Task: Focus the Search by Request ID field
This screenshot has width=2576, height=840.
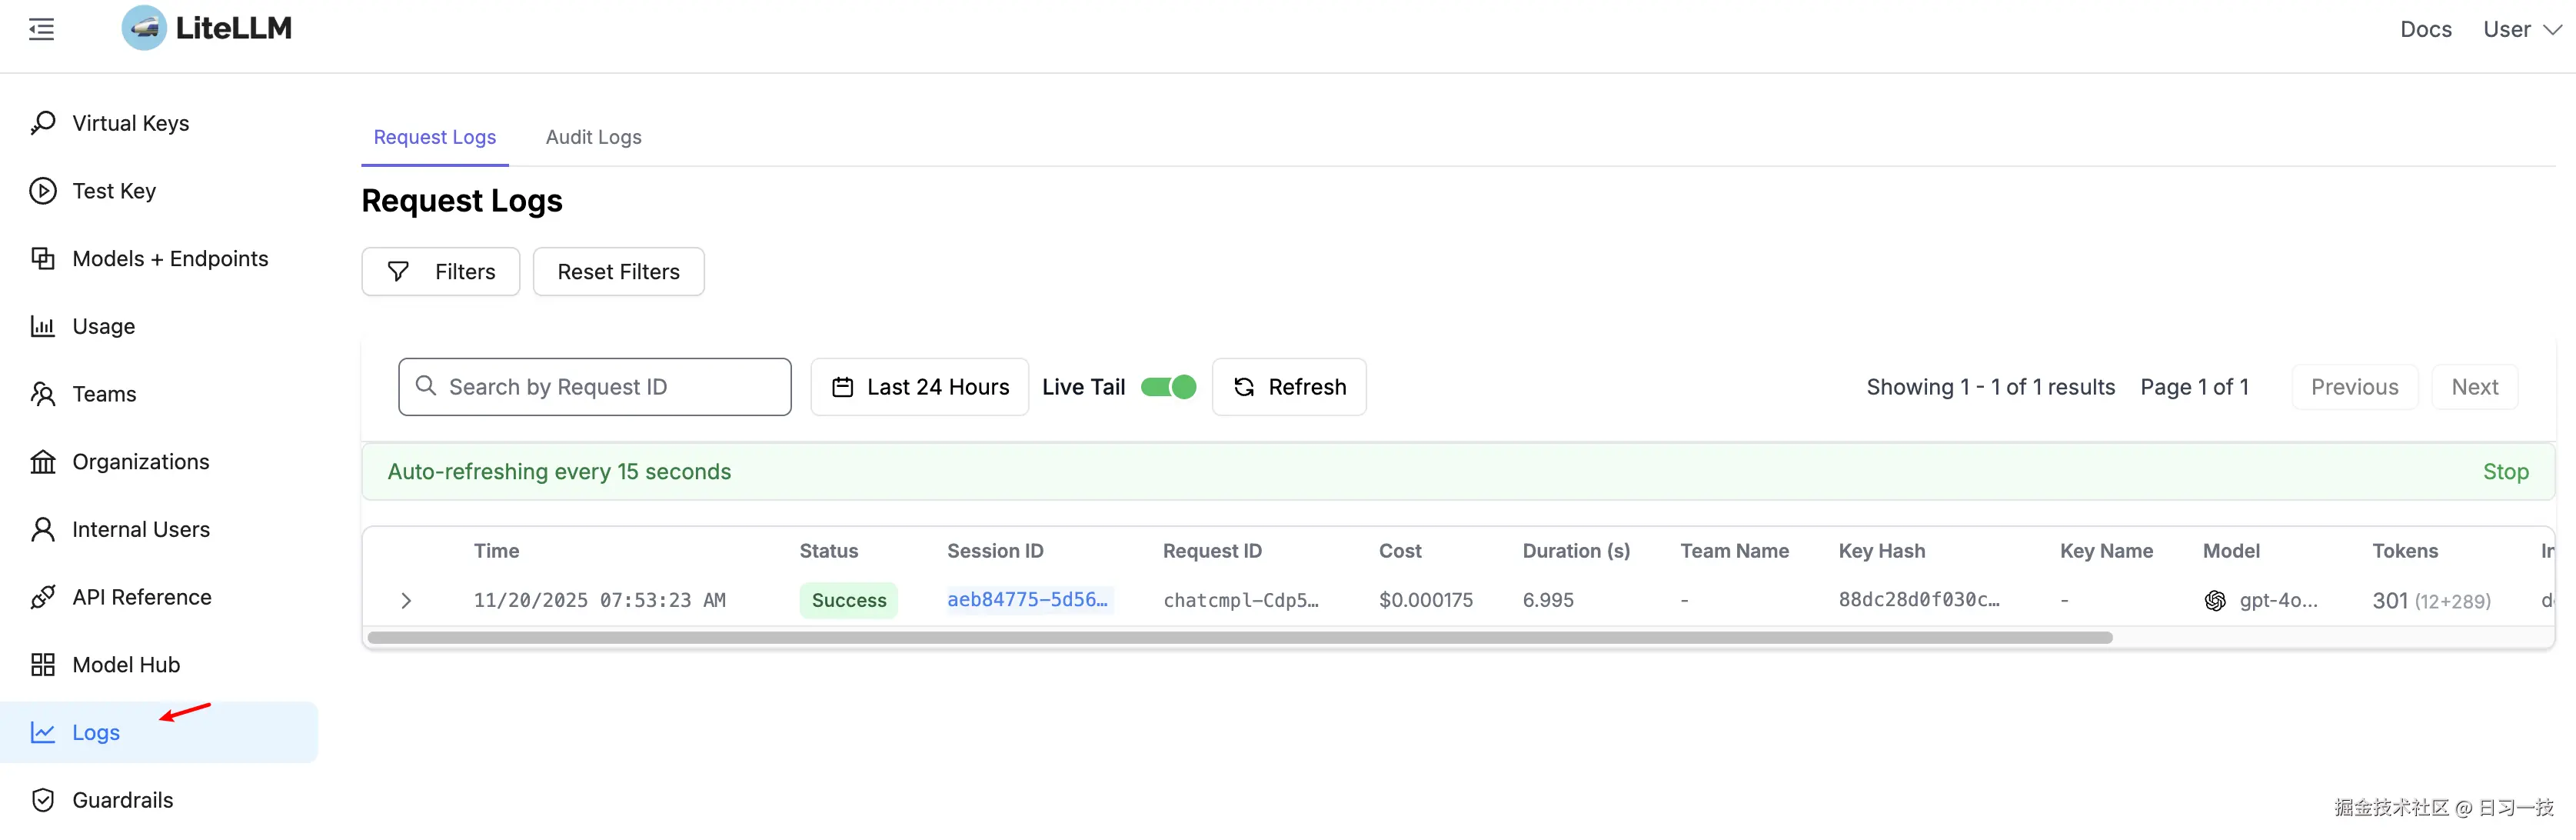Action: pos(595,387)
